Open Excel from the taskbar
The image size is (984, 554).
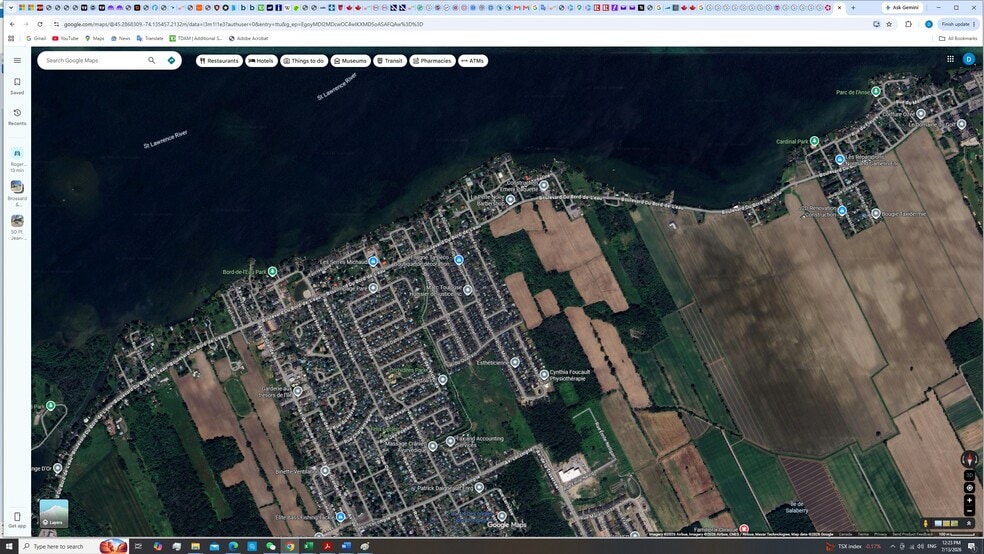pos(308,546)
